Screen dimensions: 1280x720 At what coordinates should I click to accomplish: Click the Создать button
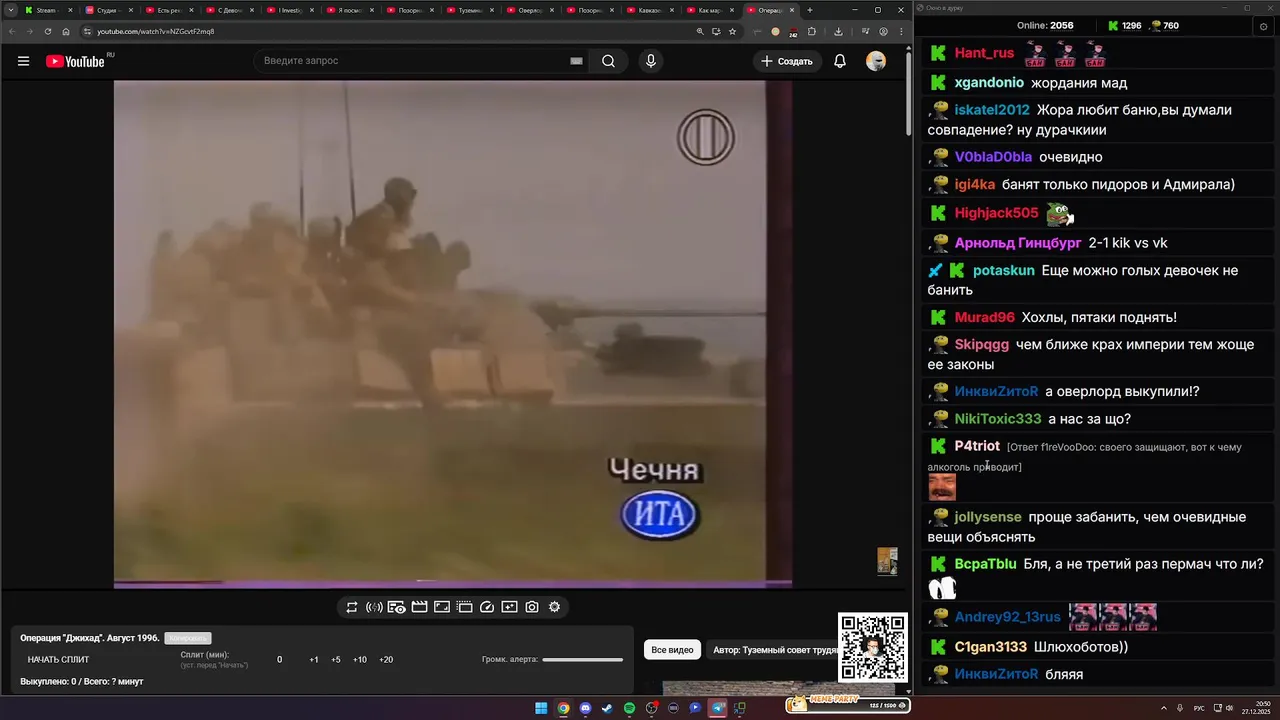pyautogui.click(x=787, y=61)
